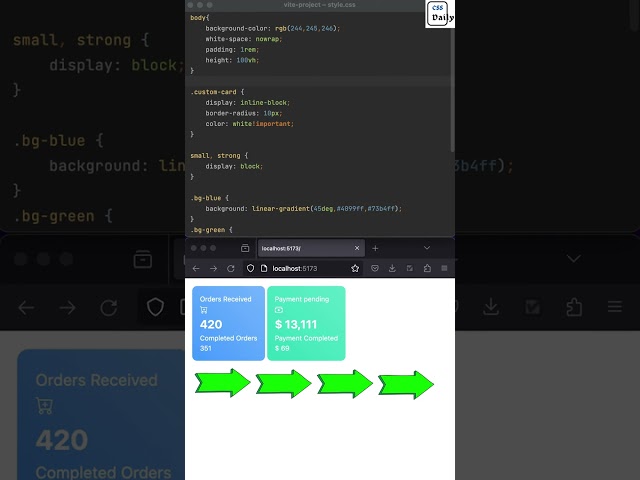Click the 'height: 100vh;' line
This screenshot has height=480, width=640.
(x=232, y=60)
